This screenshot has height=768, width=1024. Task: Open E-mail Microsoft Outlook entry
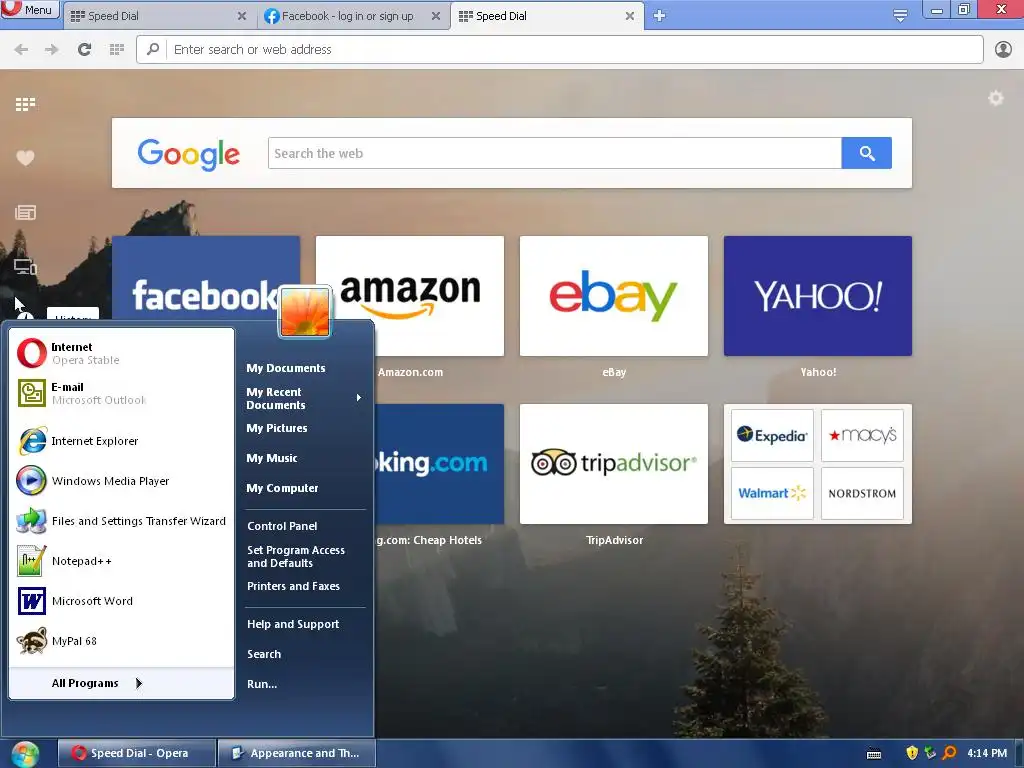[x=122, y=393]
